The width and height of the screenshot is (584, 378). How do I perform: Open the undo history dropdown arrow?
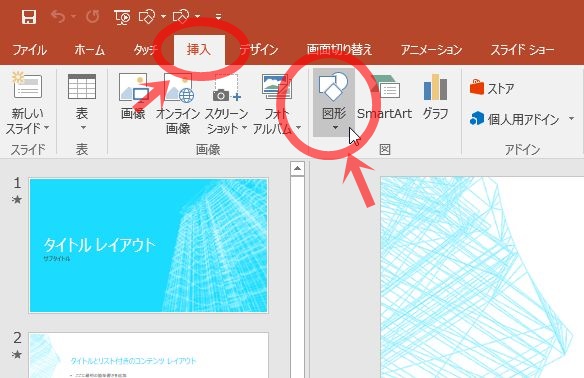(x=74, y=16)
